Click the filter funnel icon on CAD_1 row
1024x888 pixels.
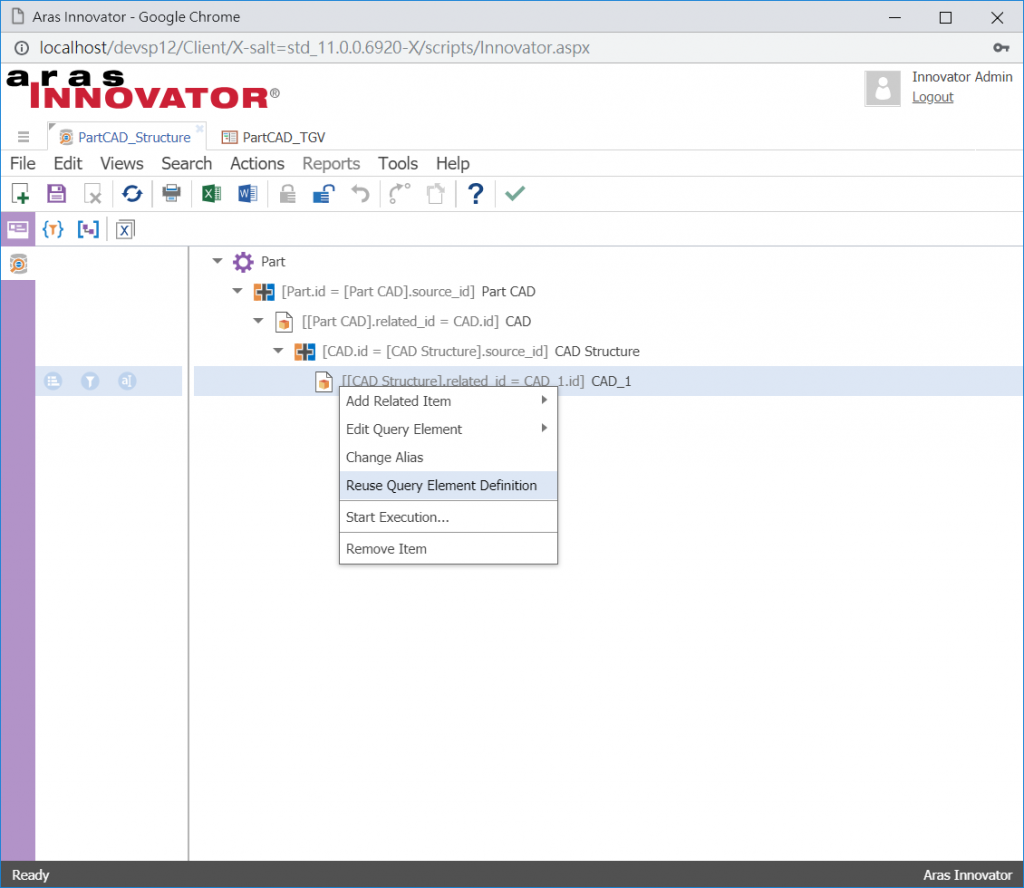90,381
